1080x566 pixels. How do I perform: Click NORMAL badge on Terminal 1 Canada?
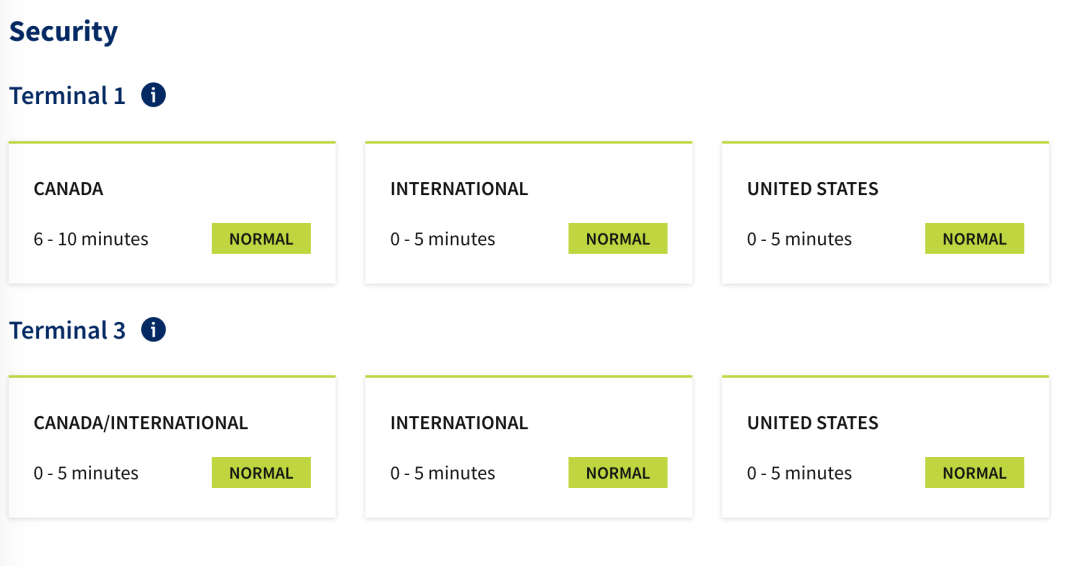(x=261, y=239)
